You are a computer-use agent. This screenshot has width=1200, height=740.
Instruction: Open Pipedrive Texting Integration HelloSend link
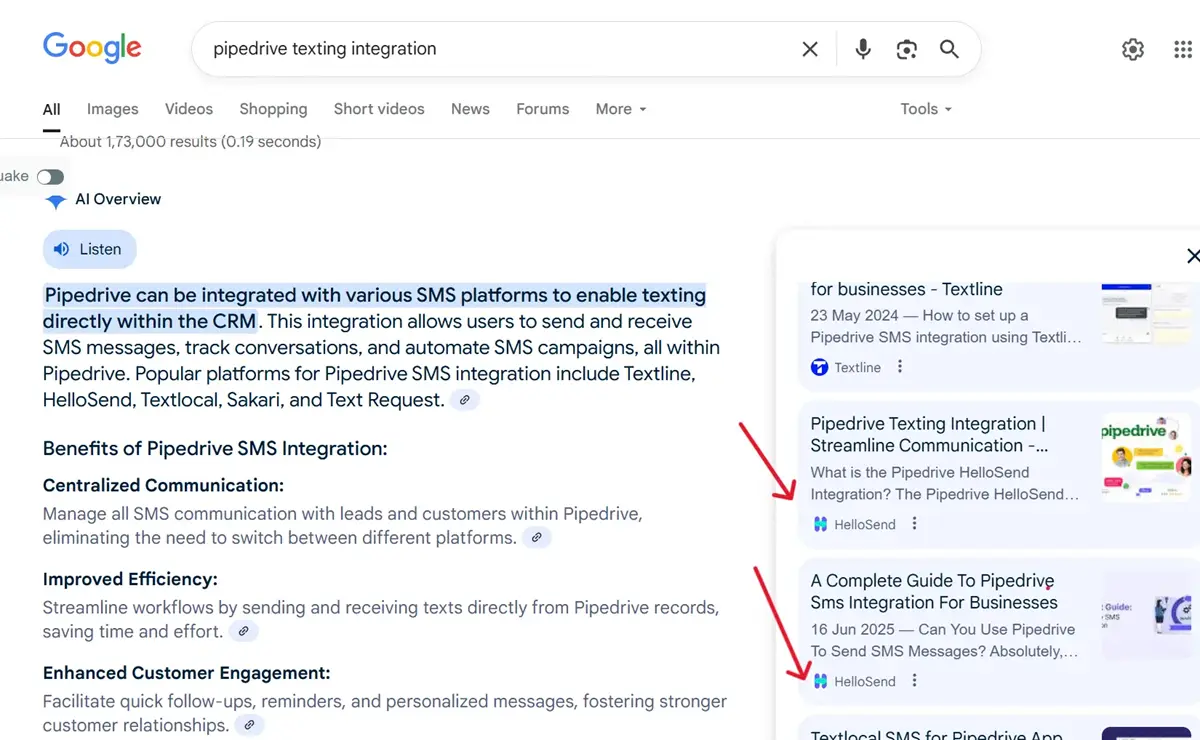[928, 434]
